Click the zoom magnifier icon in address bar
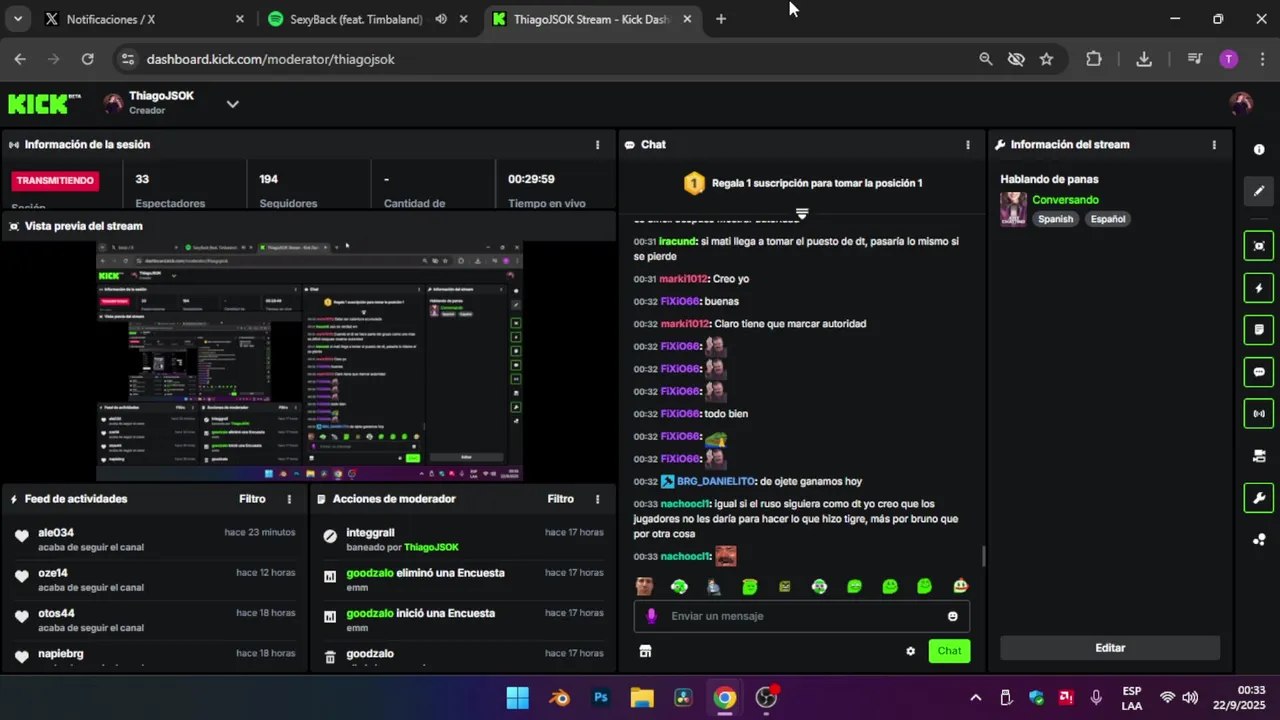The height and width of the screenshot is (720, 1280). pos(986,59)
